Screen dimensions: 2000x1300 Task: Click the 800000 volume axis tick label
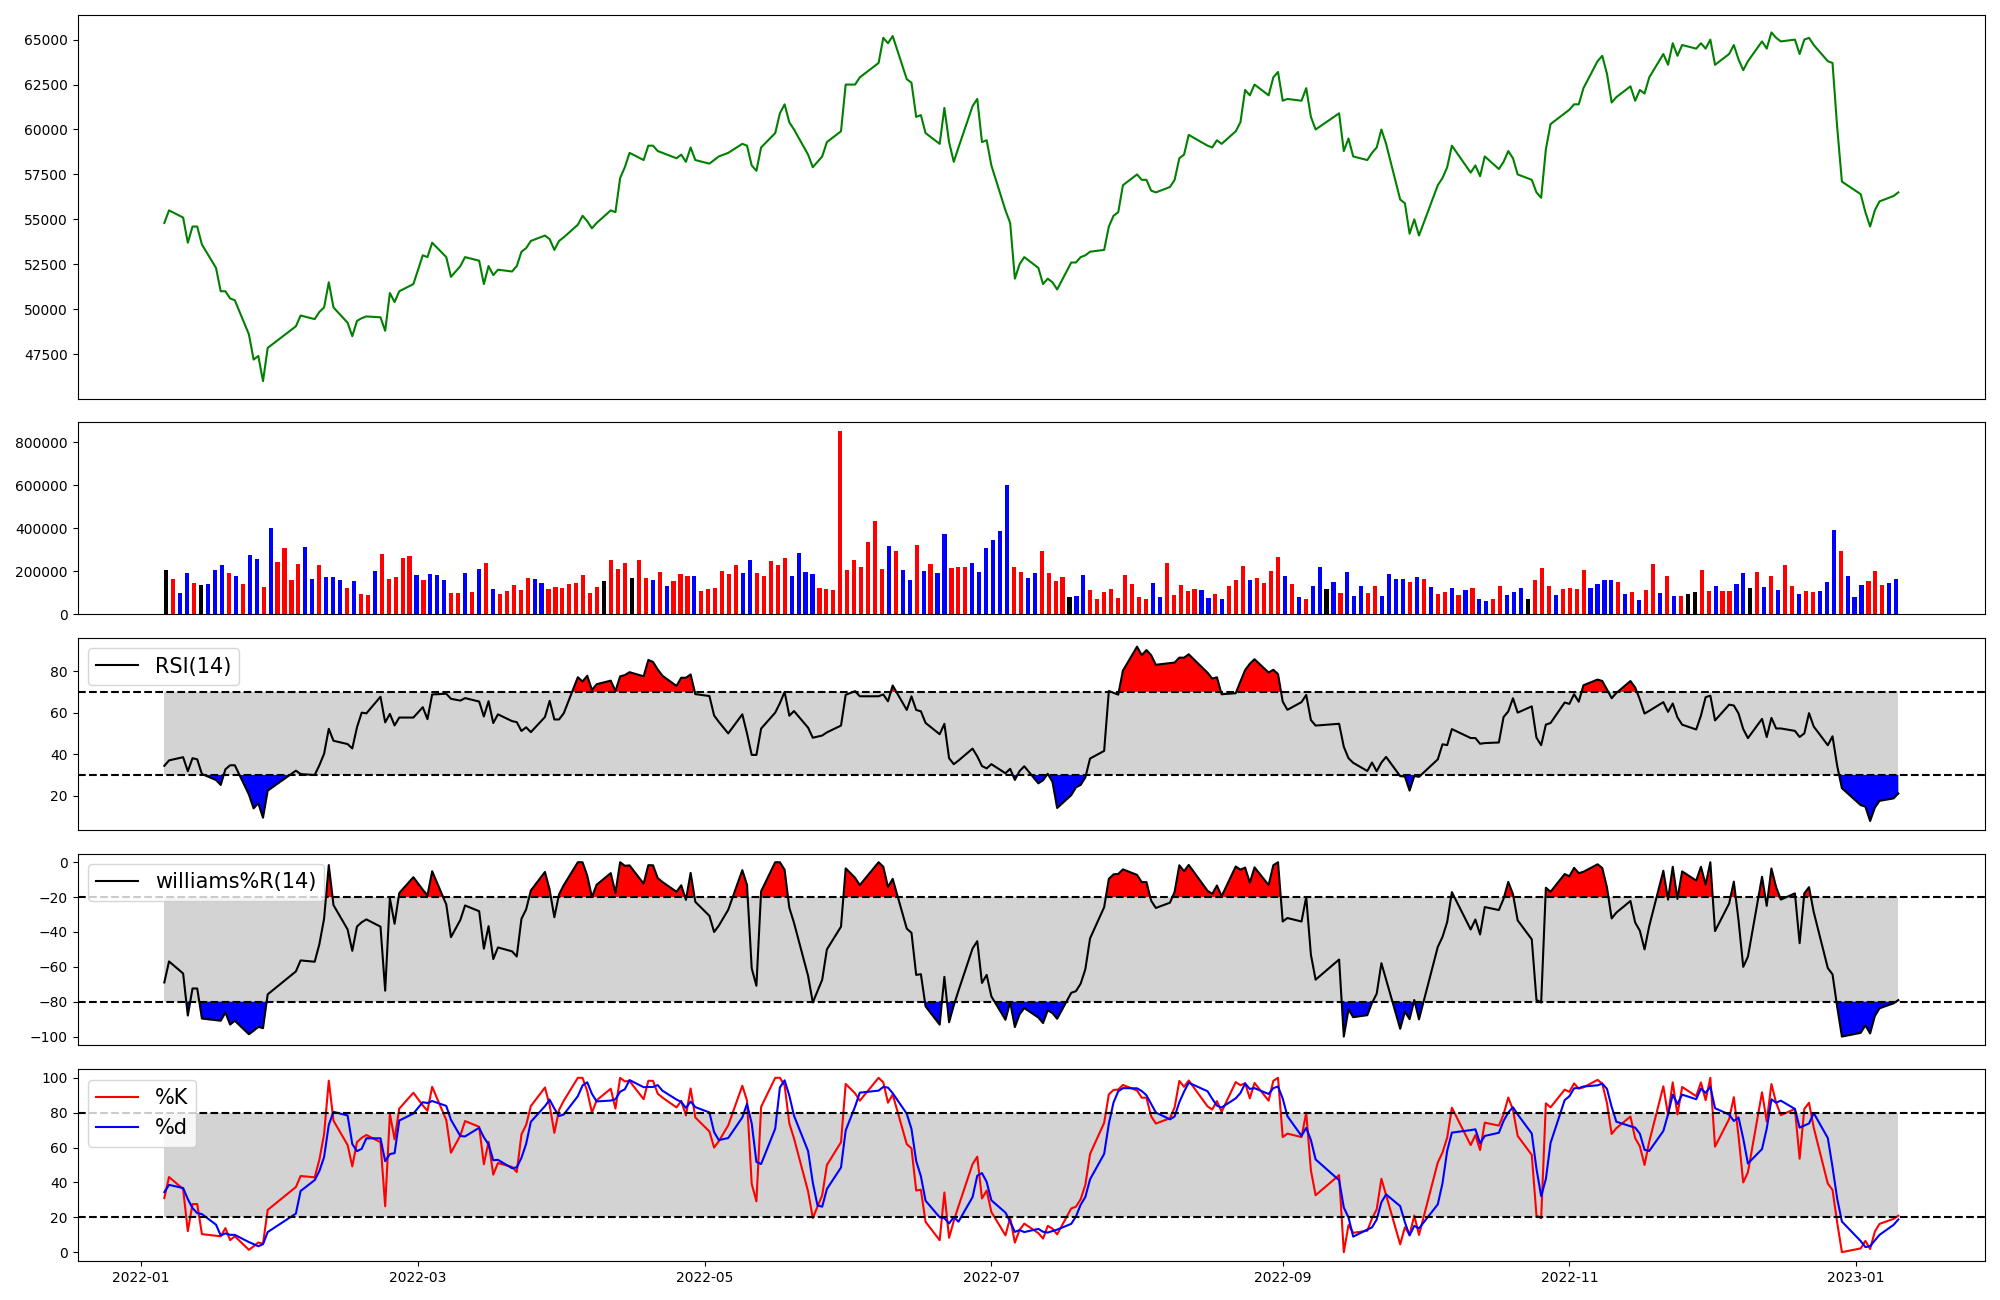42,443
